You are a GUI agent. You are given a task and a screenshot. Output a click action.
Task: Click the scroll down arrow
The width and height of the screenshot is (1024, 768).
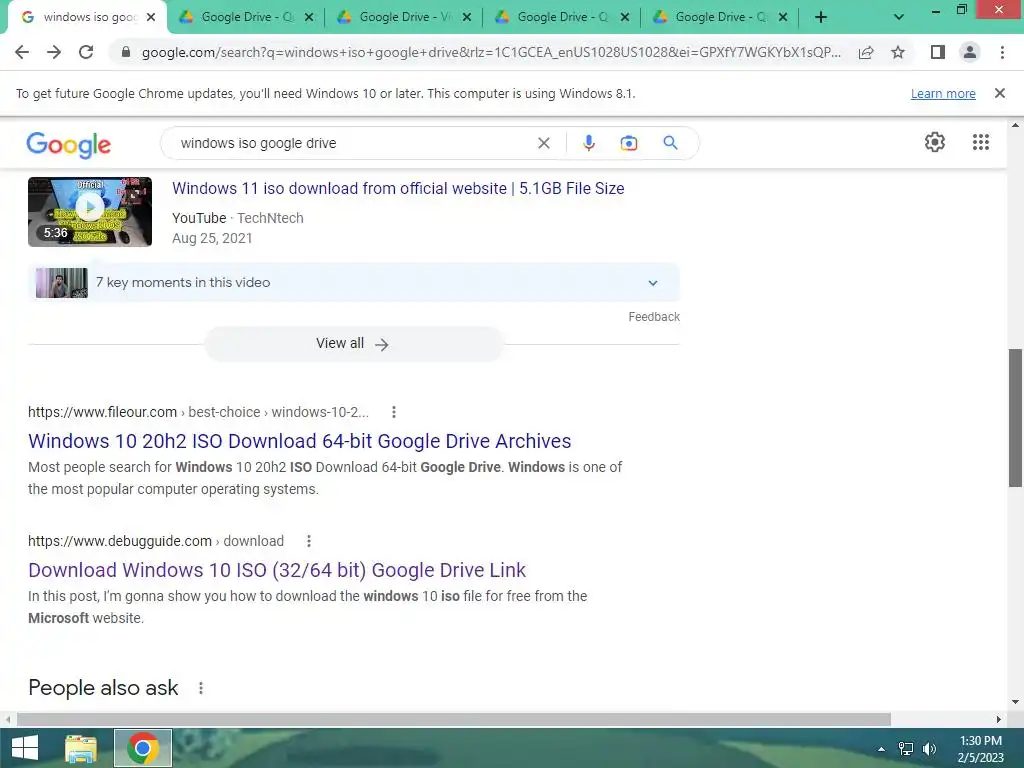pos(1015,702)
